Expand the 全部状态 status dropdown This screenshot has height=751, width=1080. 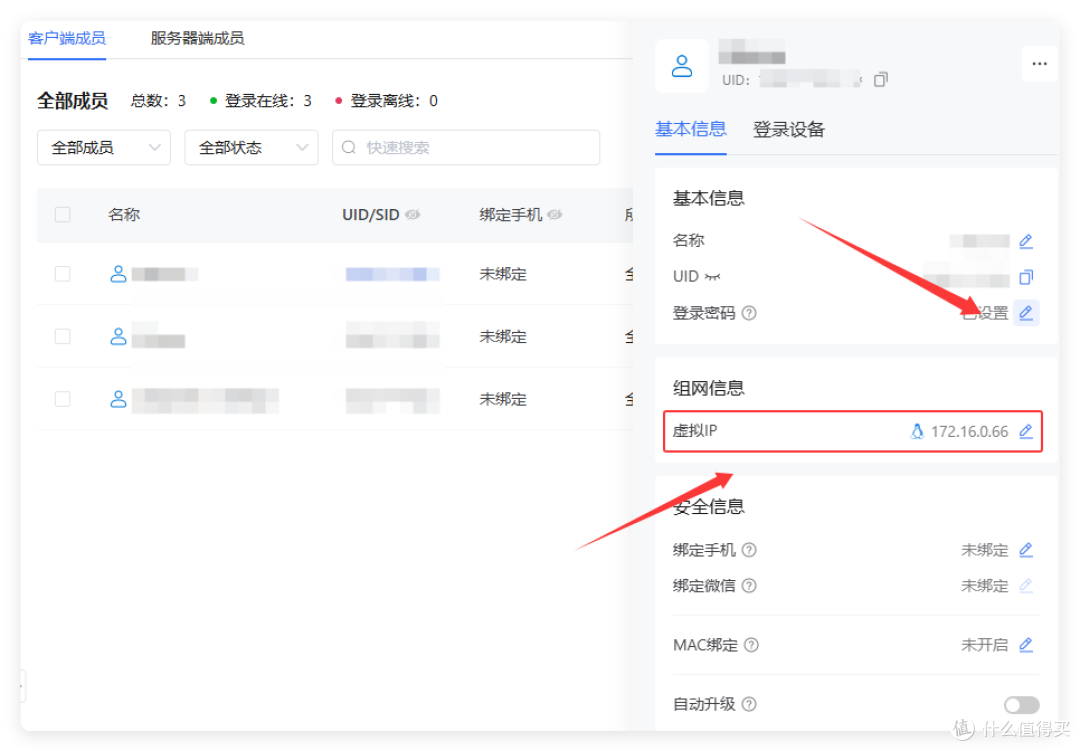(251, 147)
